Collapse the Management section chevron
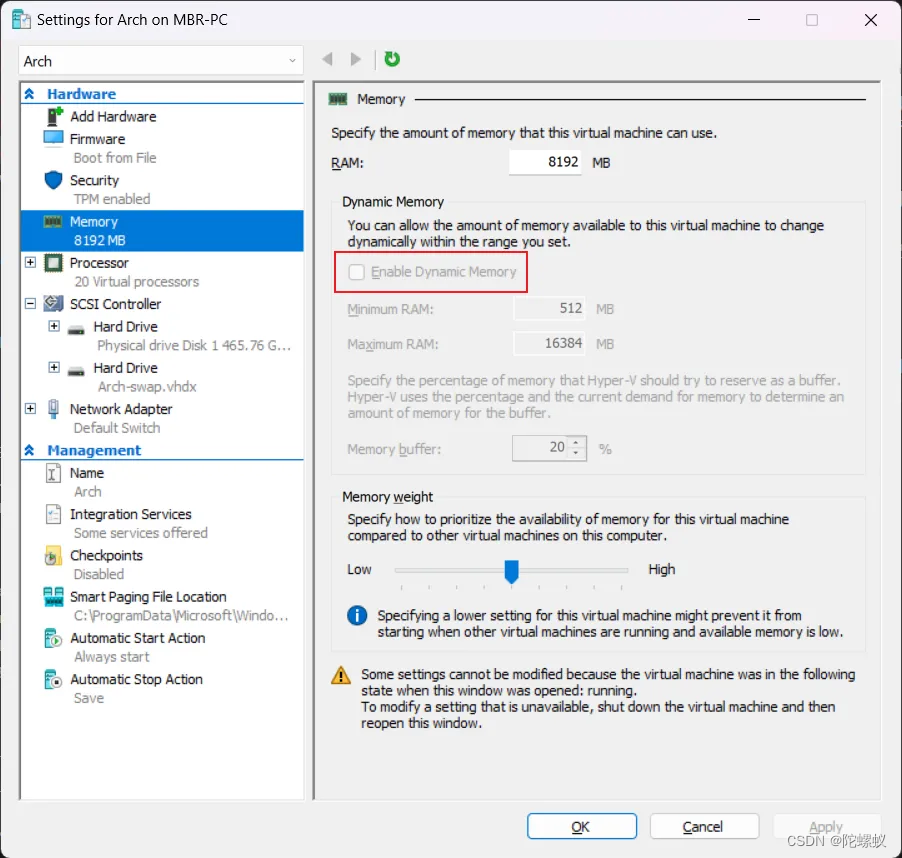This screenshot has width=902, height=858. 29,450
